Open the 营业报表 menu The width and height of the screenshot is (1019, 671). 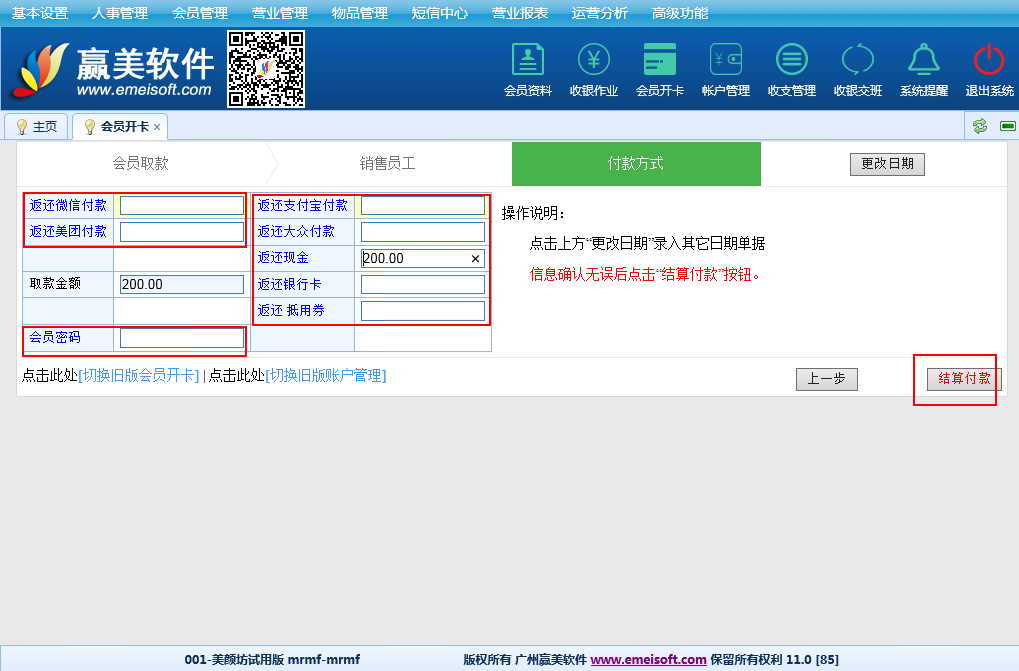[x=519, y=13]
